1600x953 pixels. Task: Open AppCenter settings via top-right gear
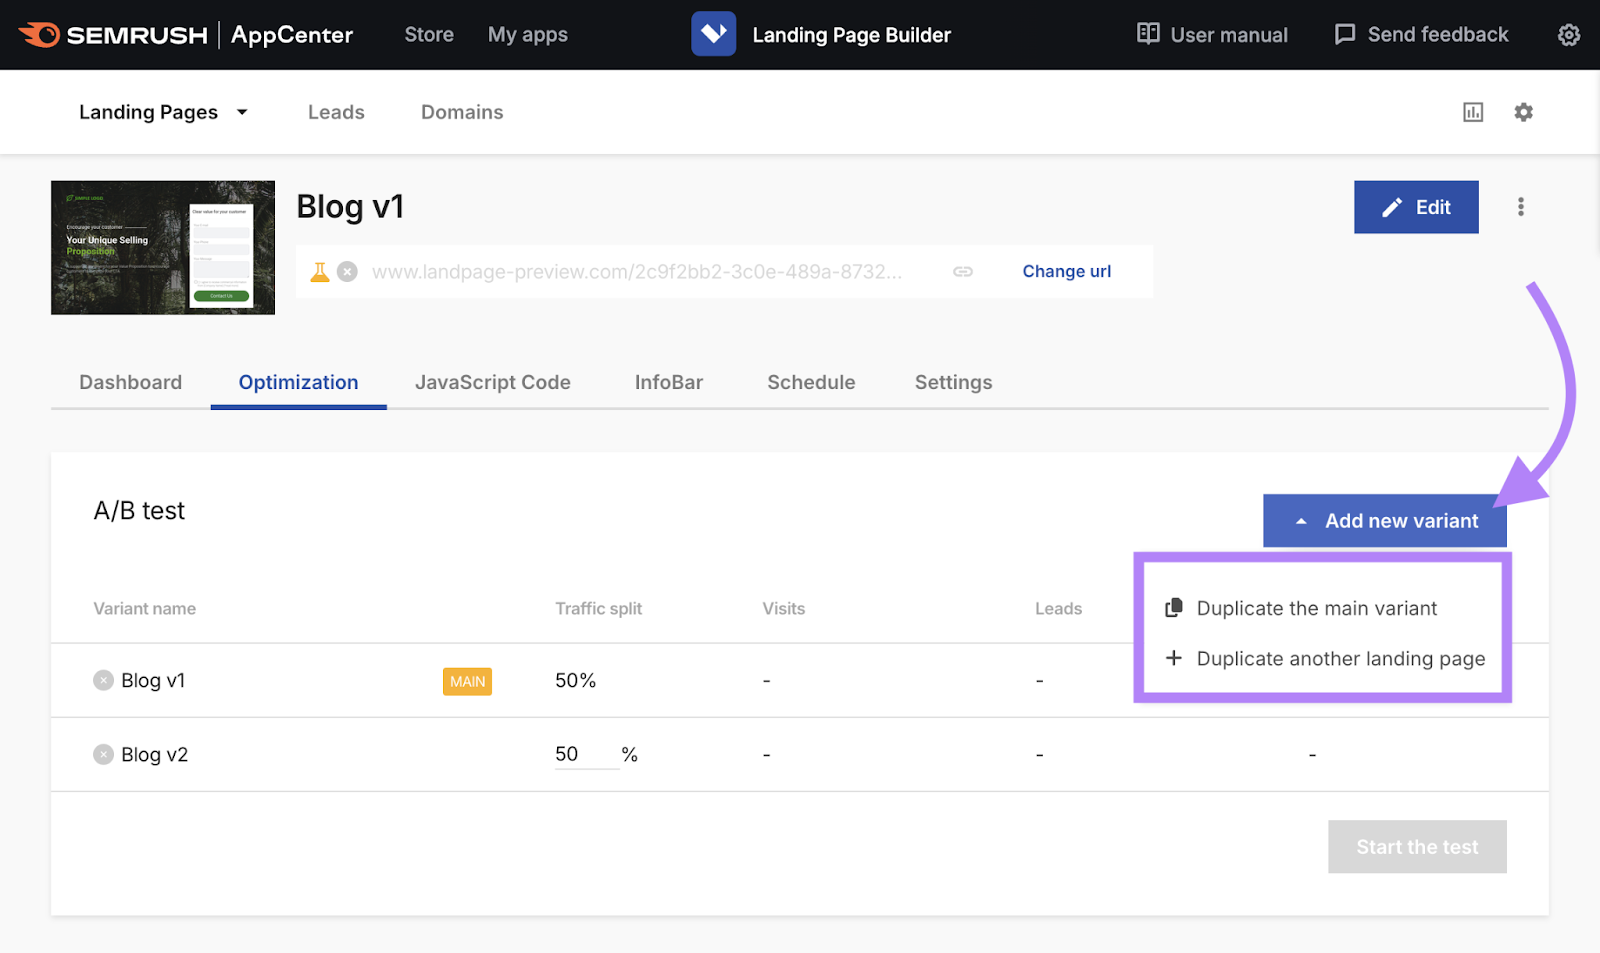[x=1568, y=34]
